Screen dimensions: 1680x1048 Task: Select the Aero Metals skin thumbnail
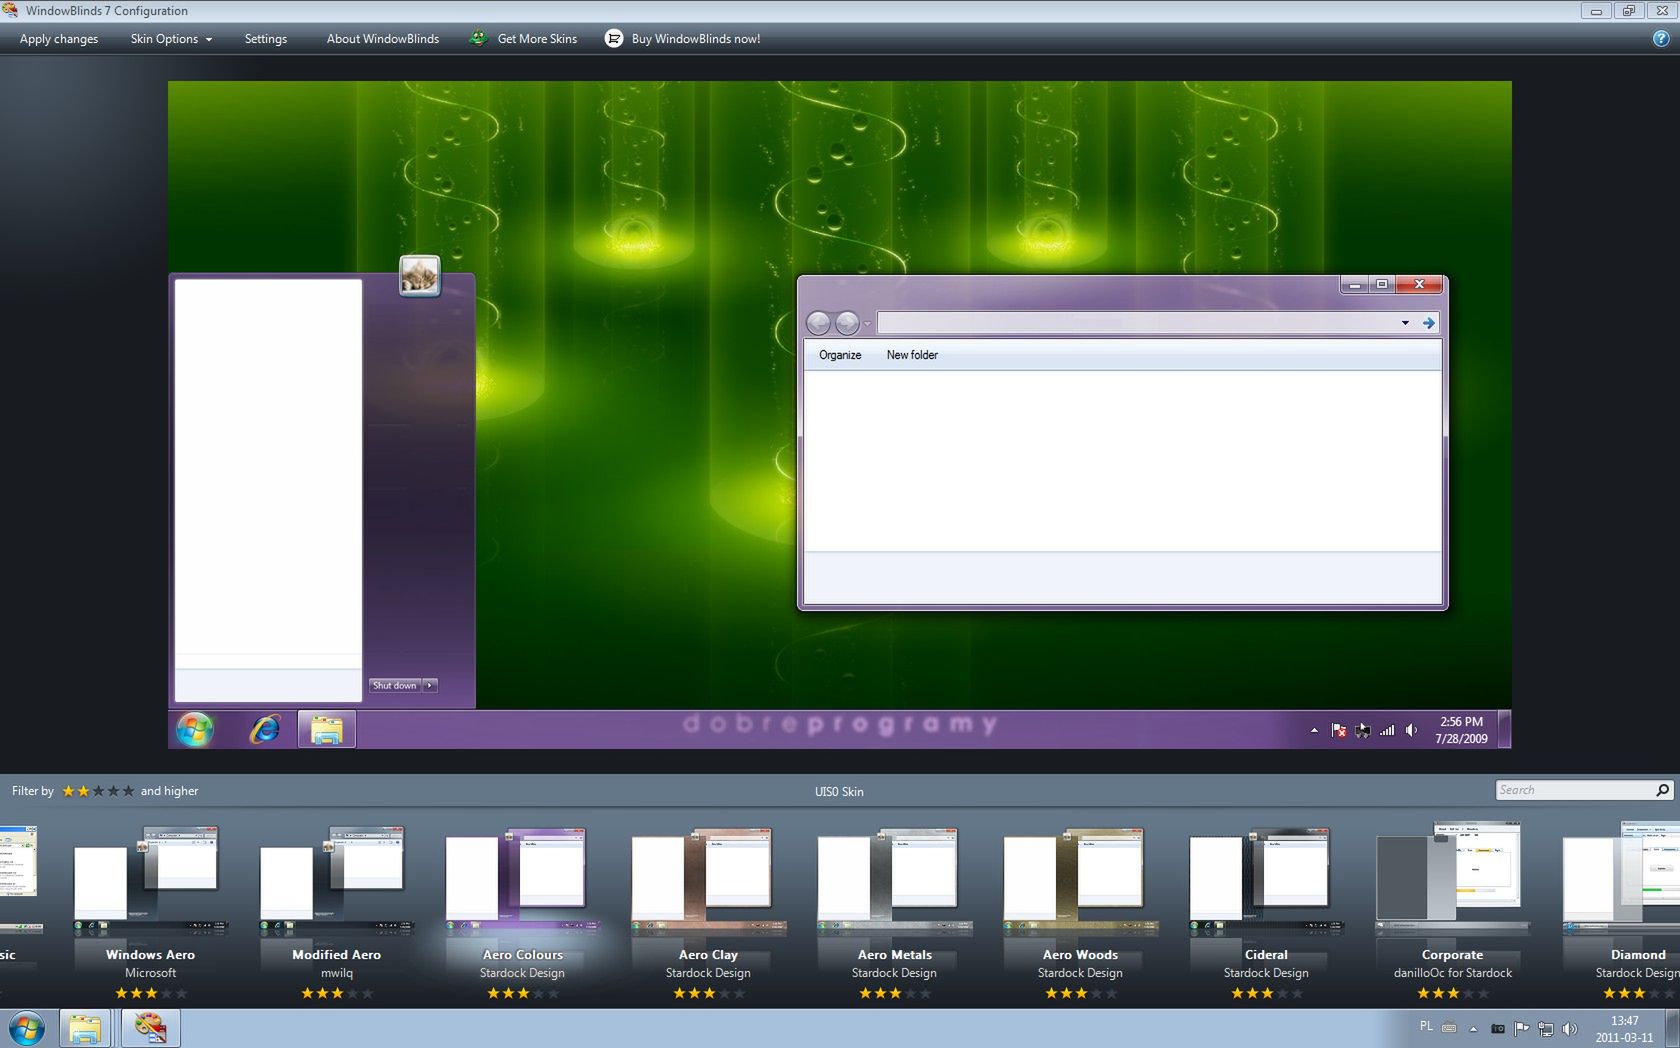894,880
